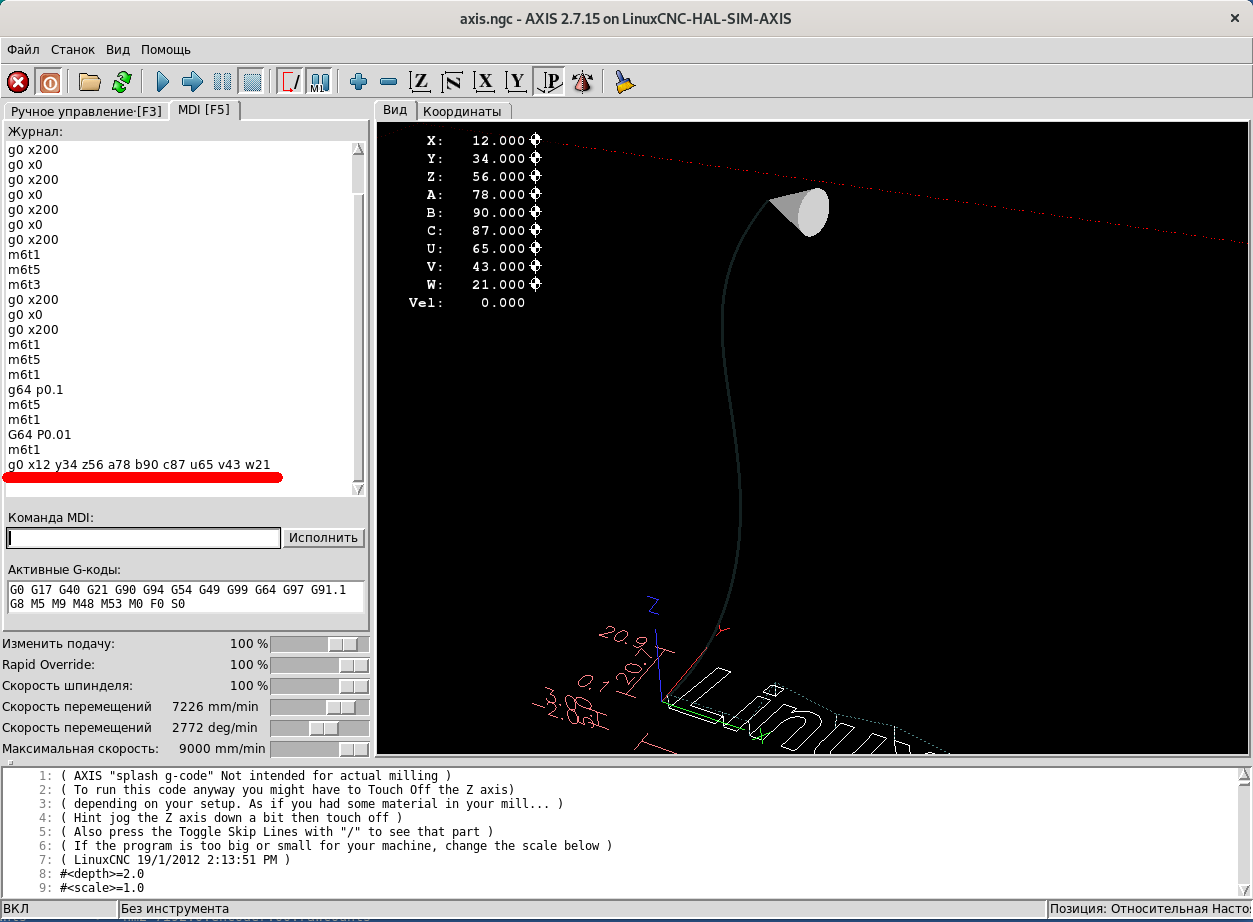Toggle the skip lines with slash button
The image size is (1253, 922).
tap(290, 82)
